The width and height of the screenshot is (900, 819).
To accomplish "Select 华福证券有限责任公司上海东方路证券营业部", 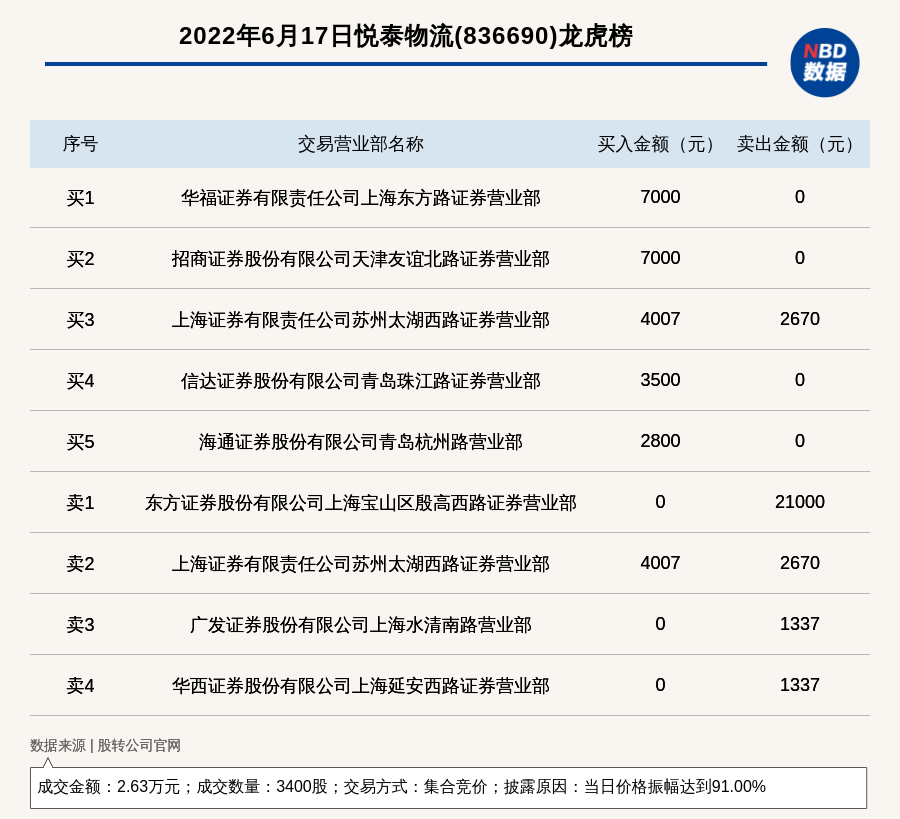I will pos(360,198).
